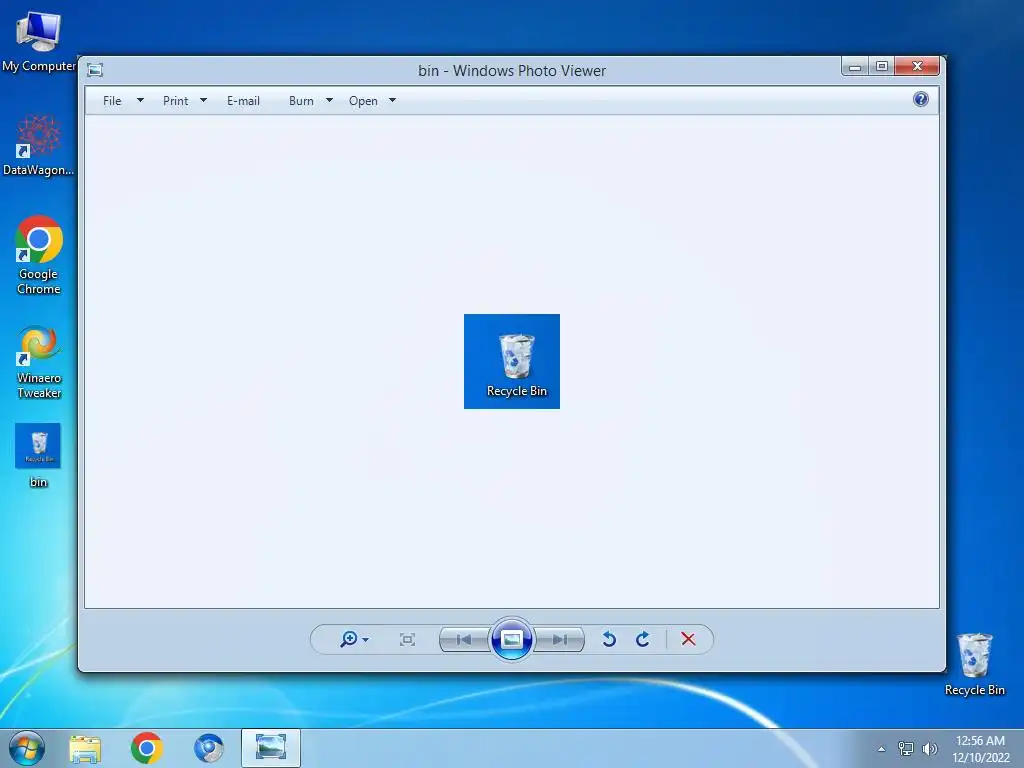The height and width of the screenshot is (768, 1024).
Task: Click the E-mail command
Action: click(244, 101)
